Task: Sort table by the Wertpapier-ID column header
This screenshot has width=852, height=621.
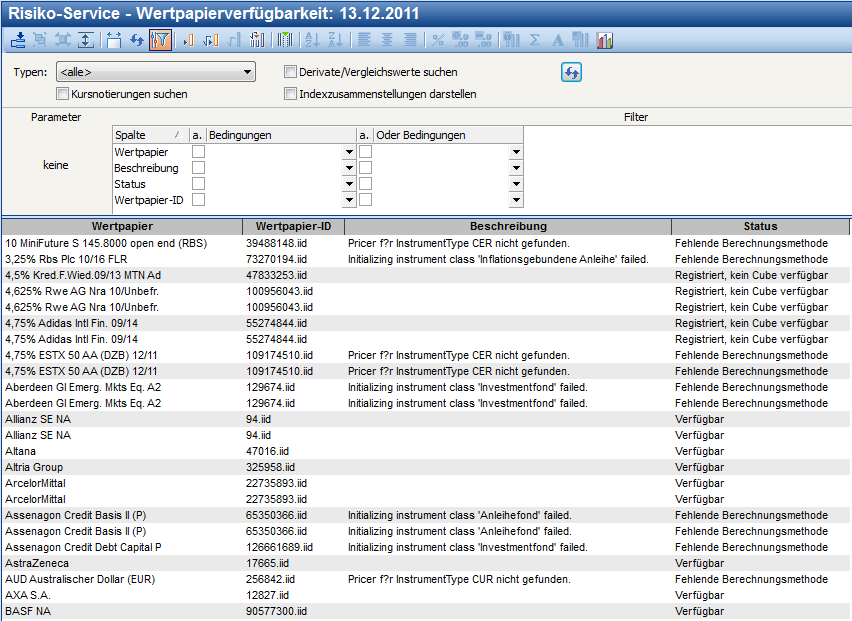Action: click(x=293, y=226)
